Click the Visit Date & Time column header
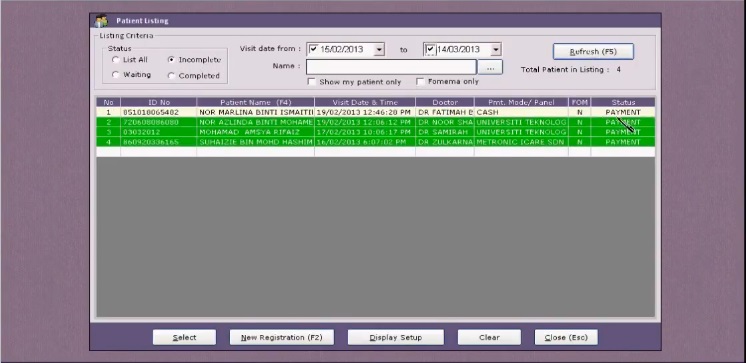Viewport: 746px width, 363px height. (x=365, y=102)
